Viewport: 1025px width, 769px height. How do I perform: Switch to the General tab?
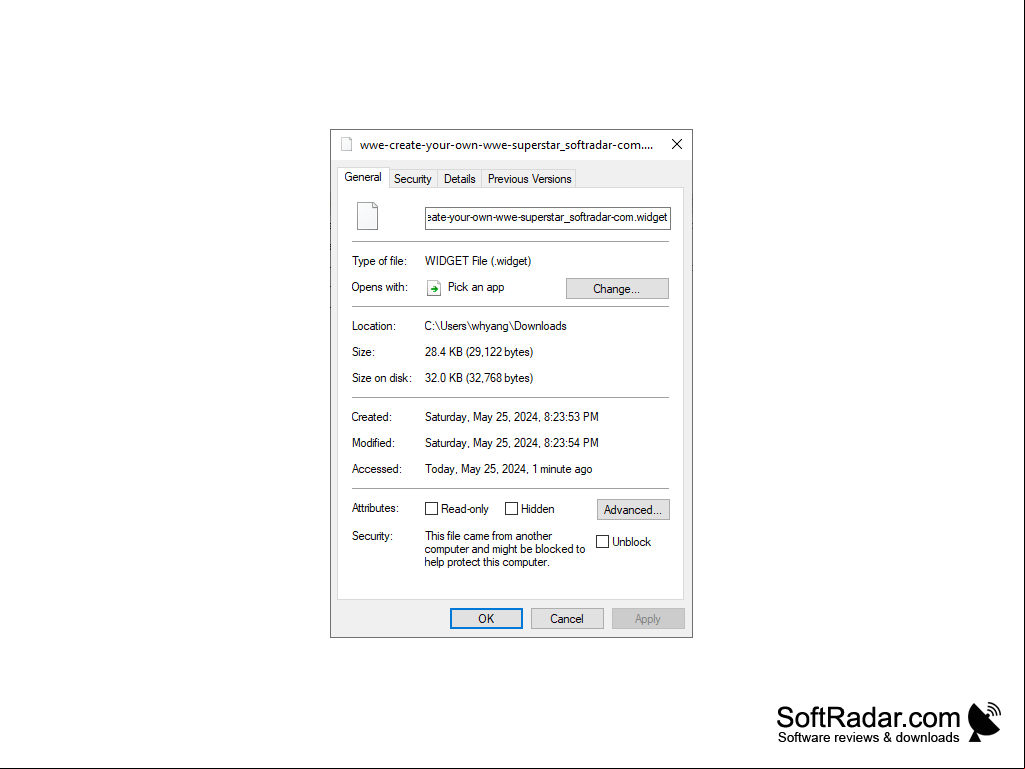363,177
